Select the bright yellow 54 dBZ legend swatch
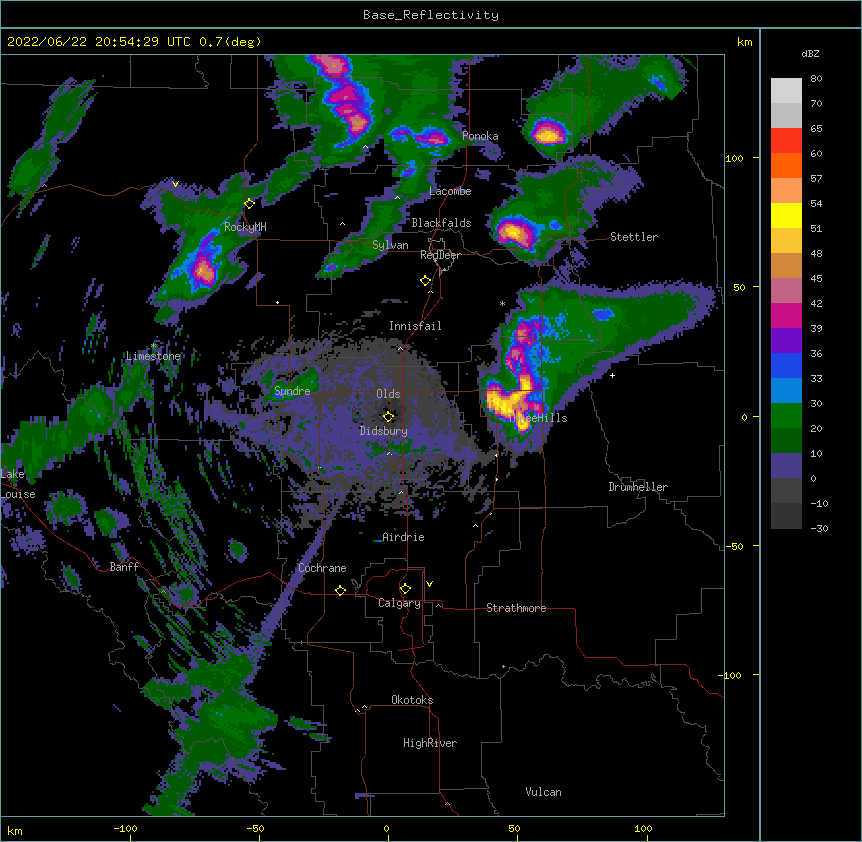 point(786,215)
